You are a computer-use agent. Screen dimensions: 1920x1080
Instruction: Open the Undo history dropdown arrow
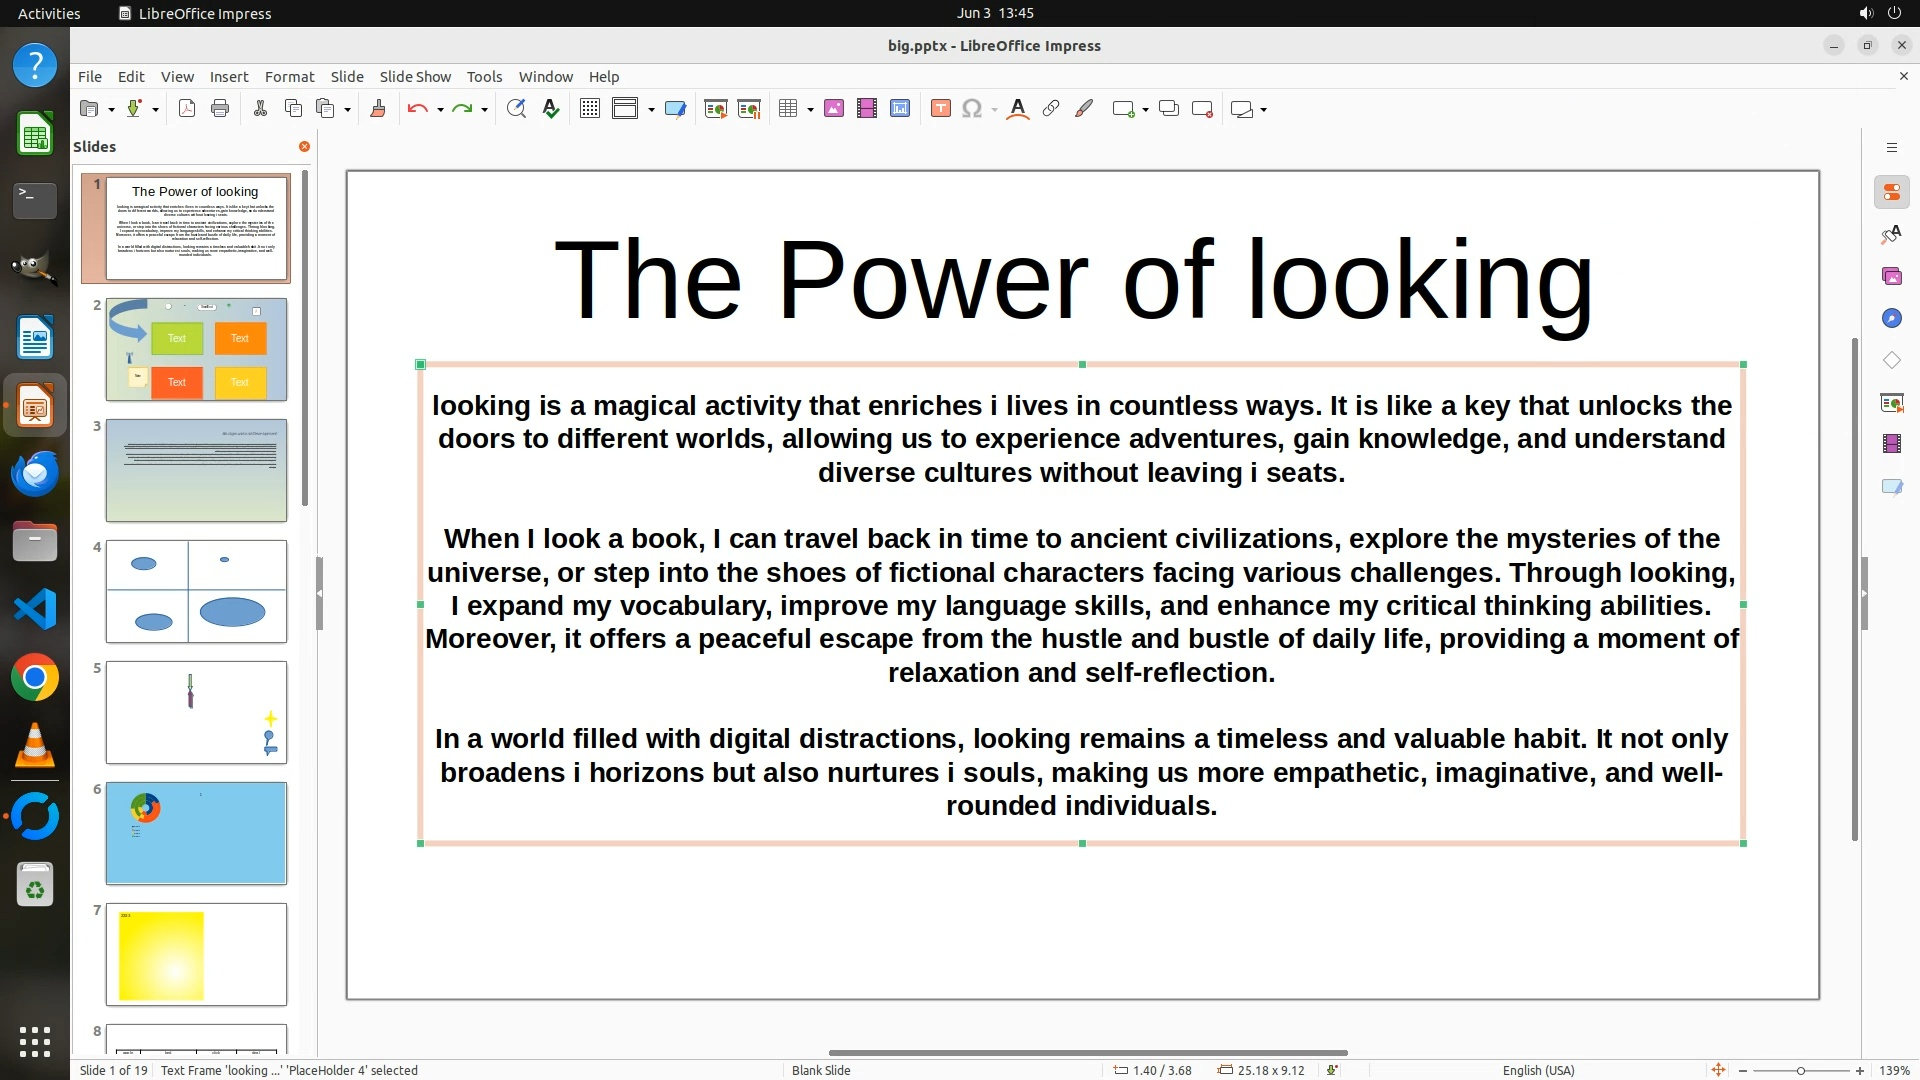(440, 110)
